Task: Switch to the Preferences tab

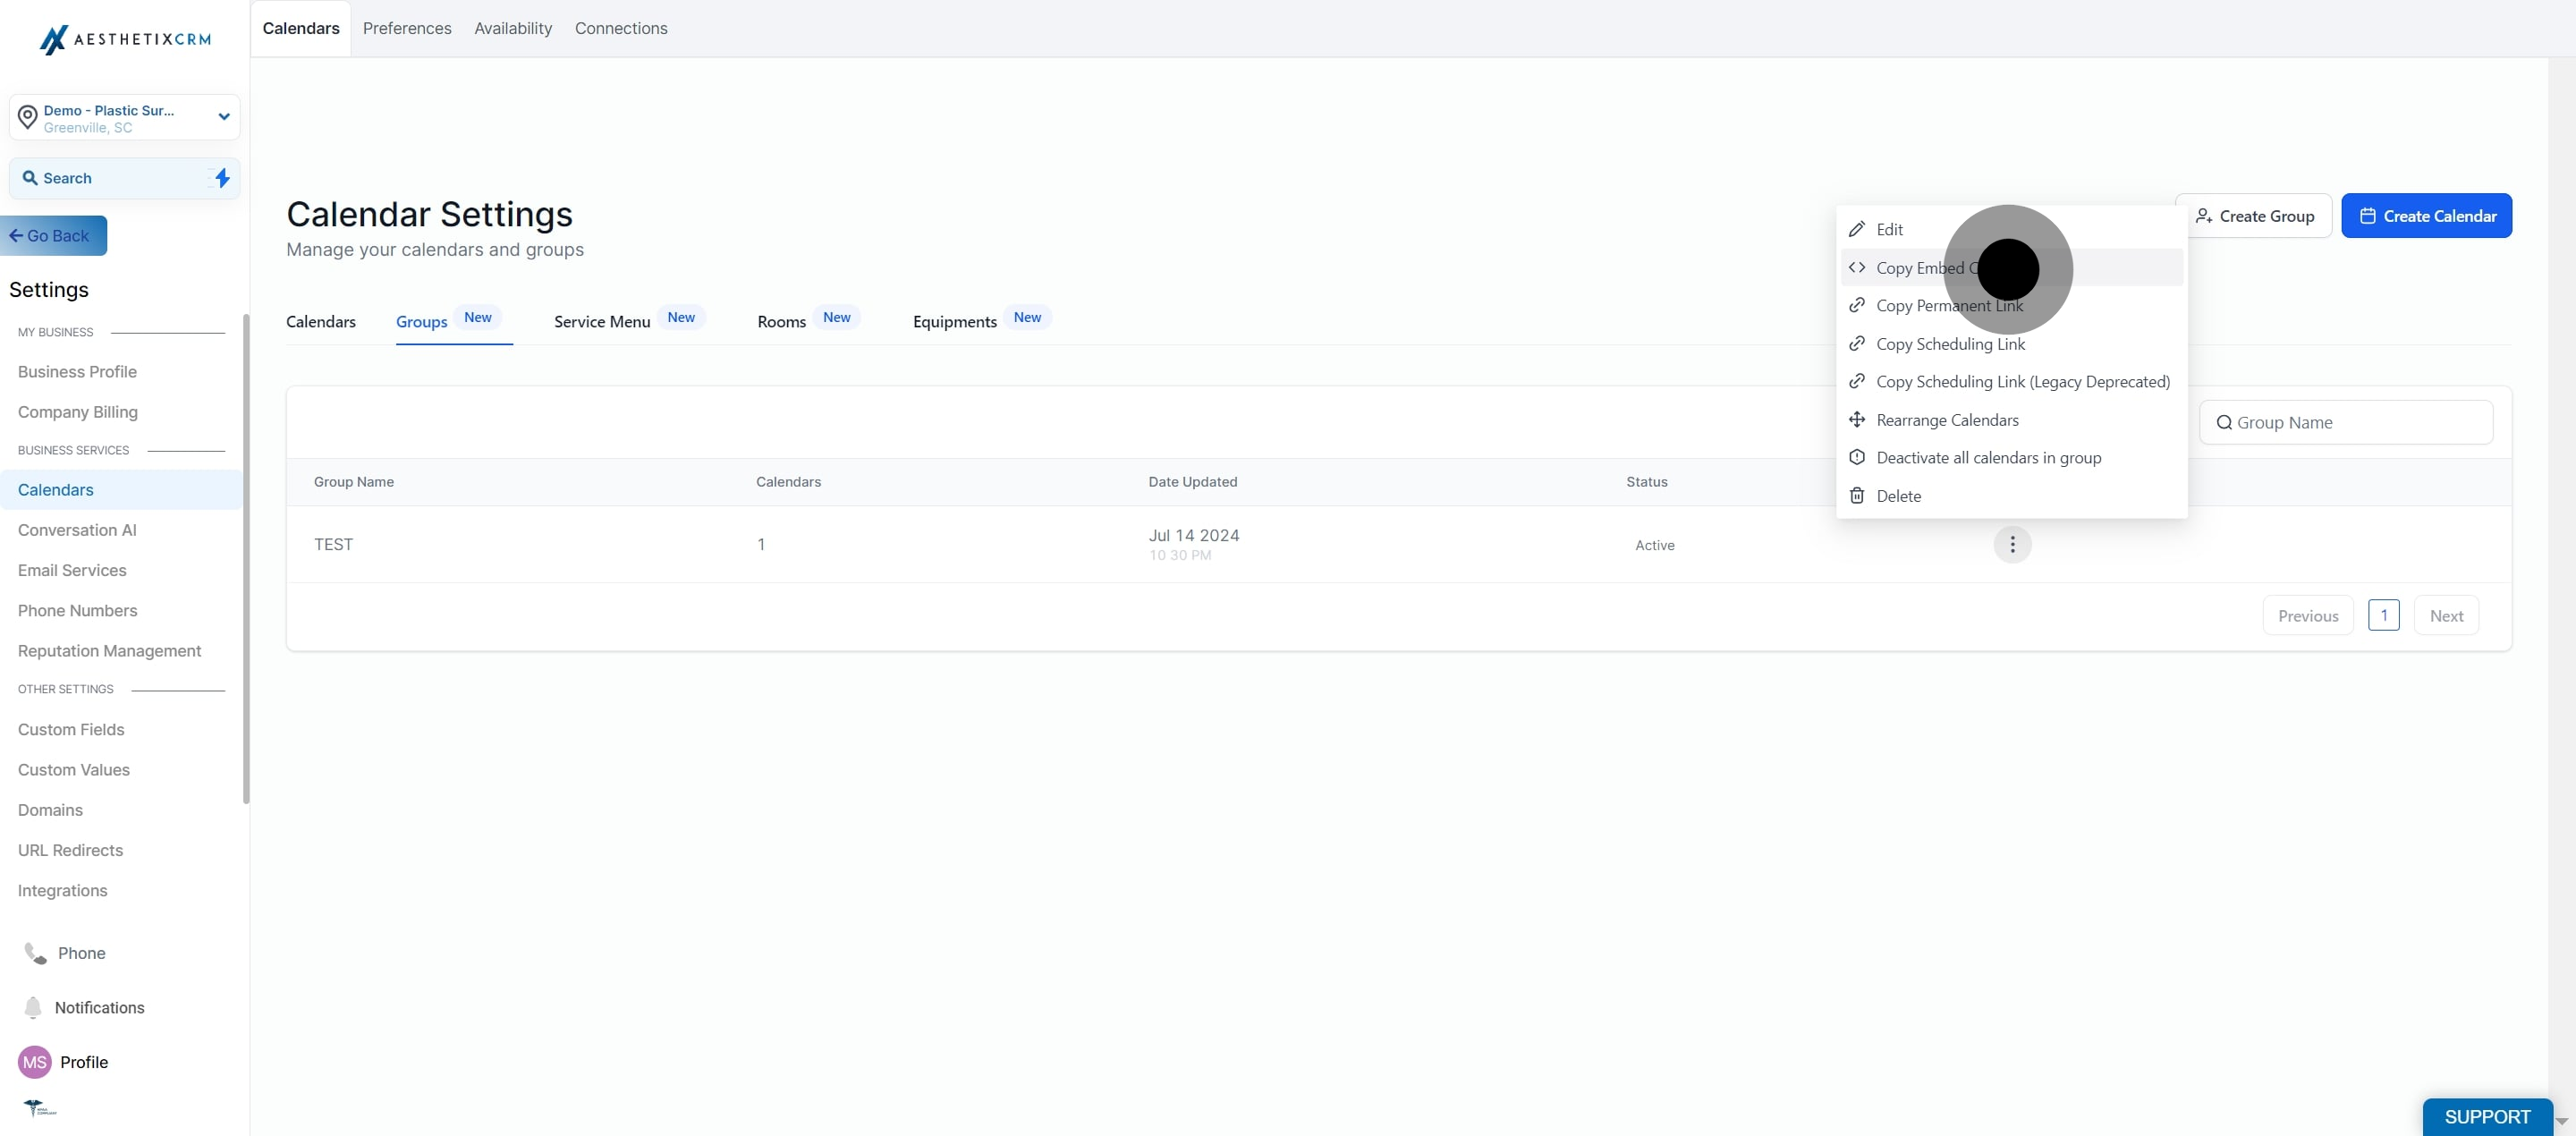Action: [407, 28]
